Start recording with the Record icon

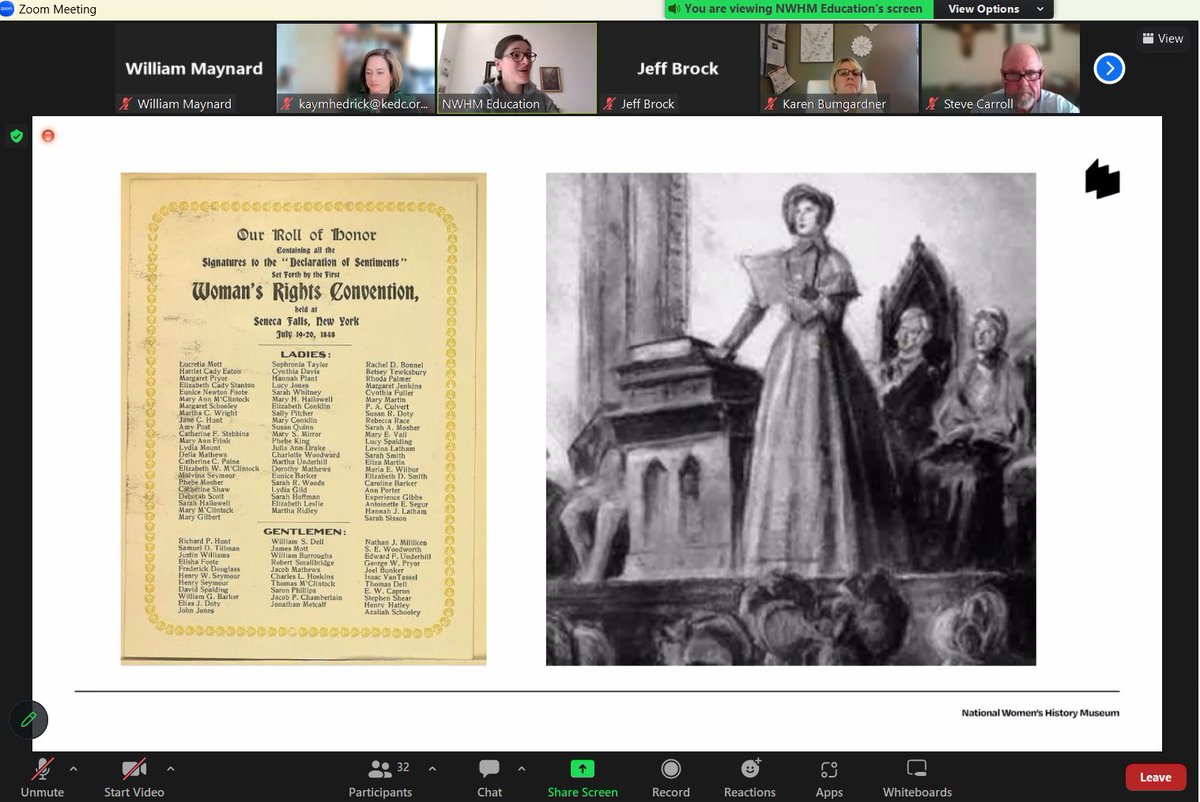(670, 777)
